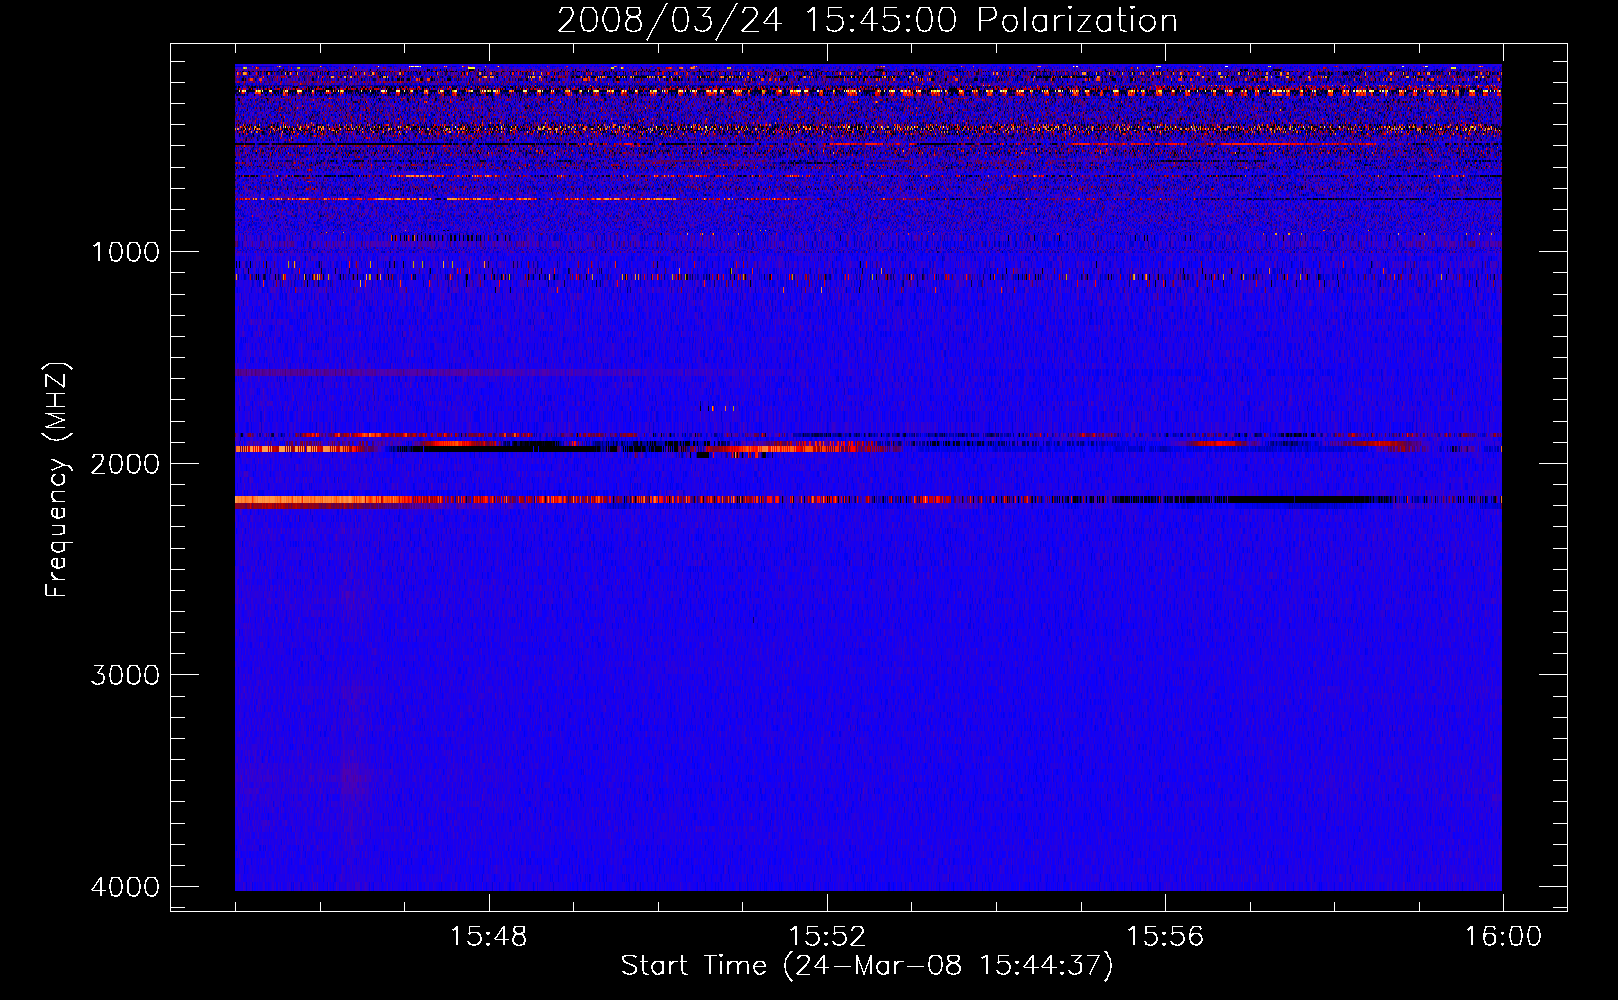
Task: Click the 15:48 time tick label
Action: [x=489, y=937]
